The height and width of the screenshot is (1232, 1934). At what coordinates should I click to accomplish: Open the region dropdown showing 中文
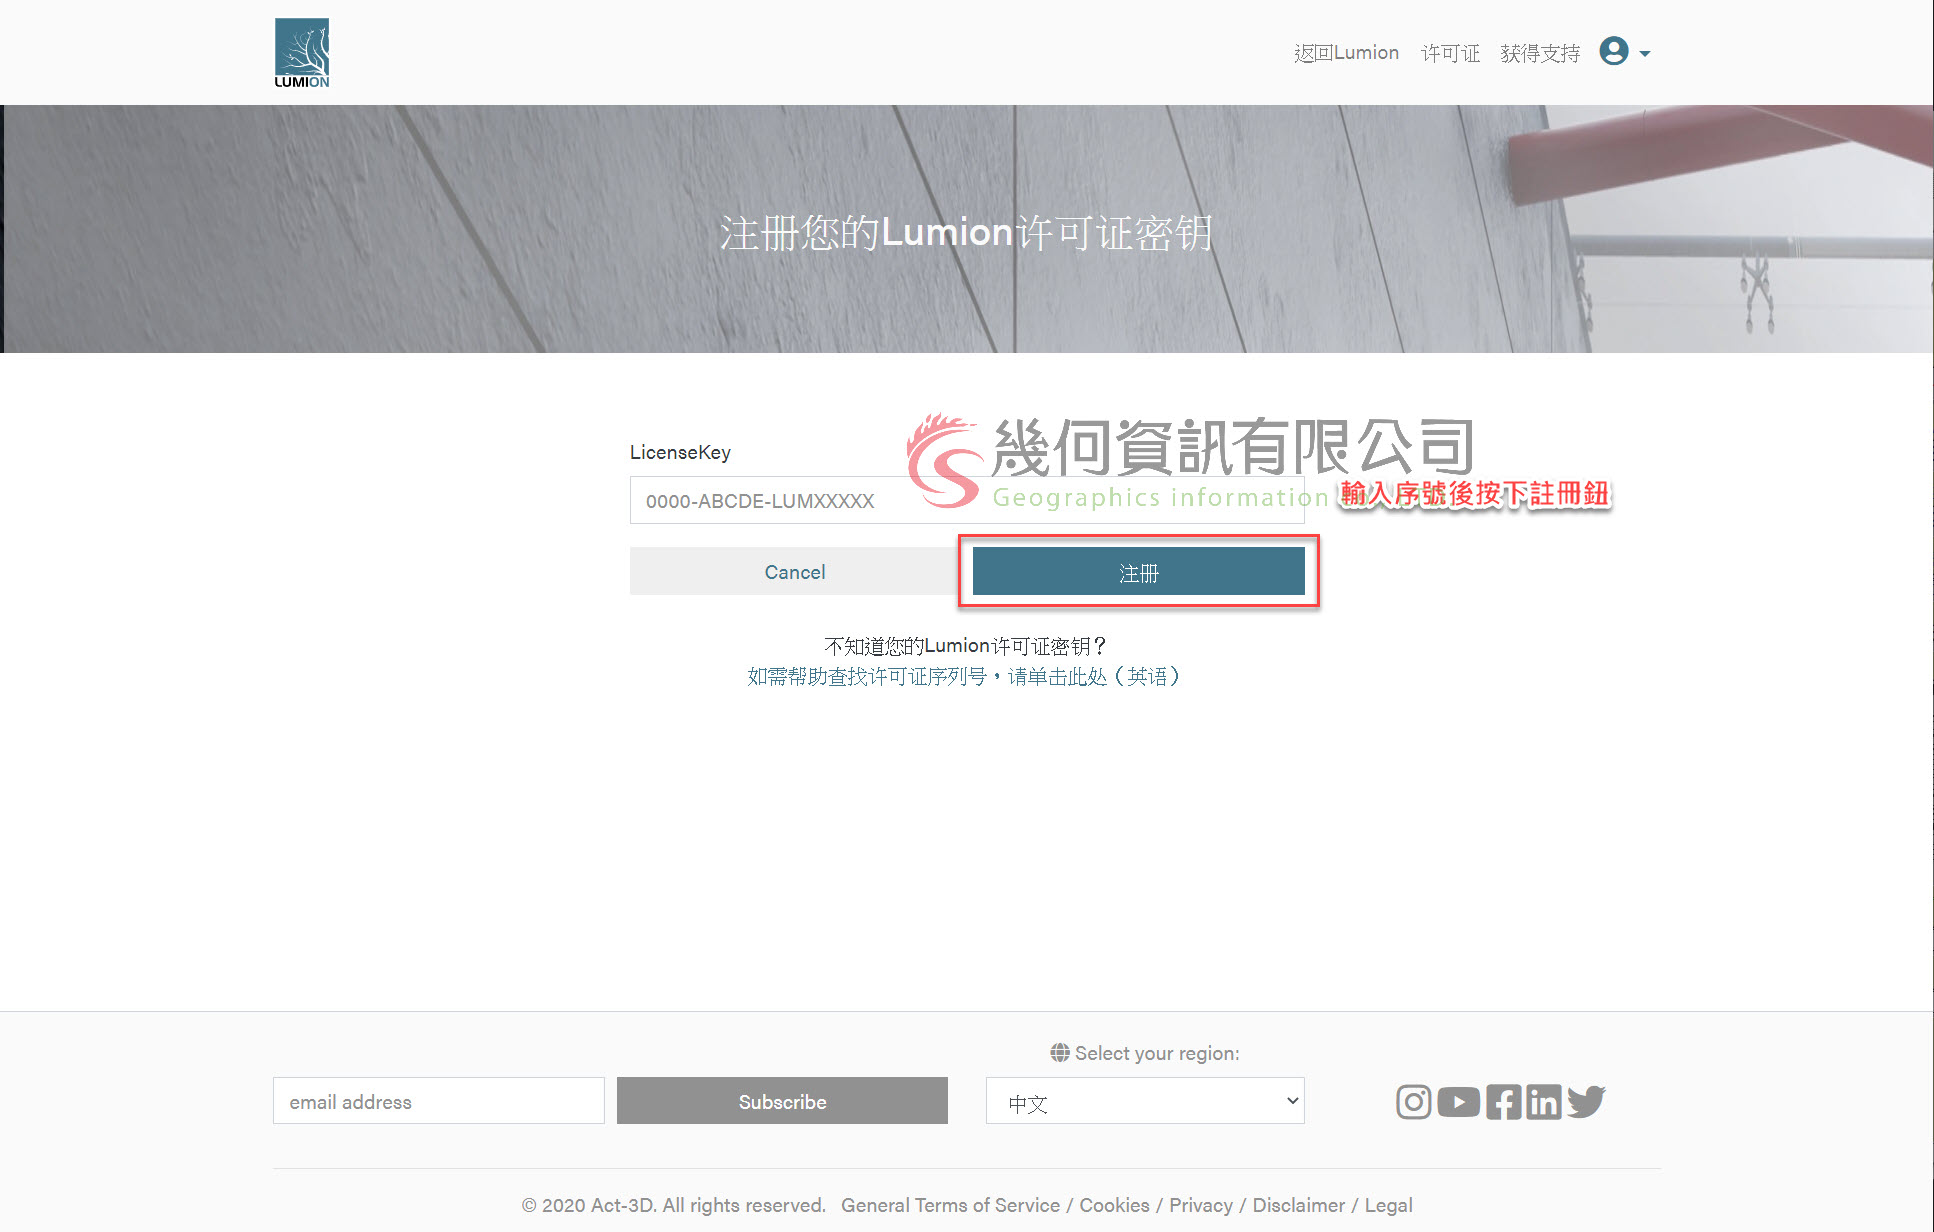click(x=1145, y=1101)
